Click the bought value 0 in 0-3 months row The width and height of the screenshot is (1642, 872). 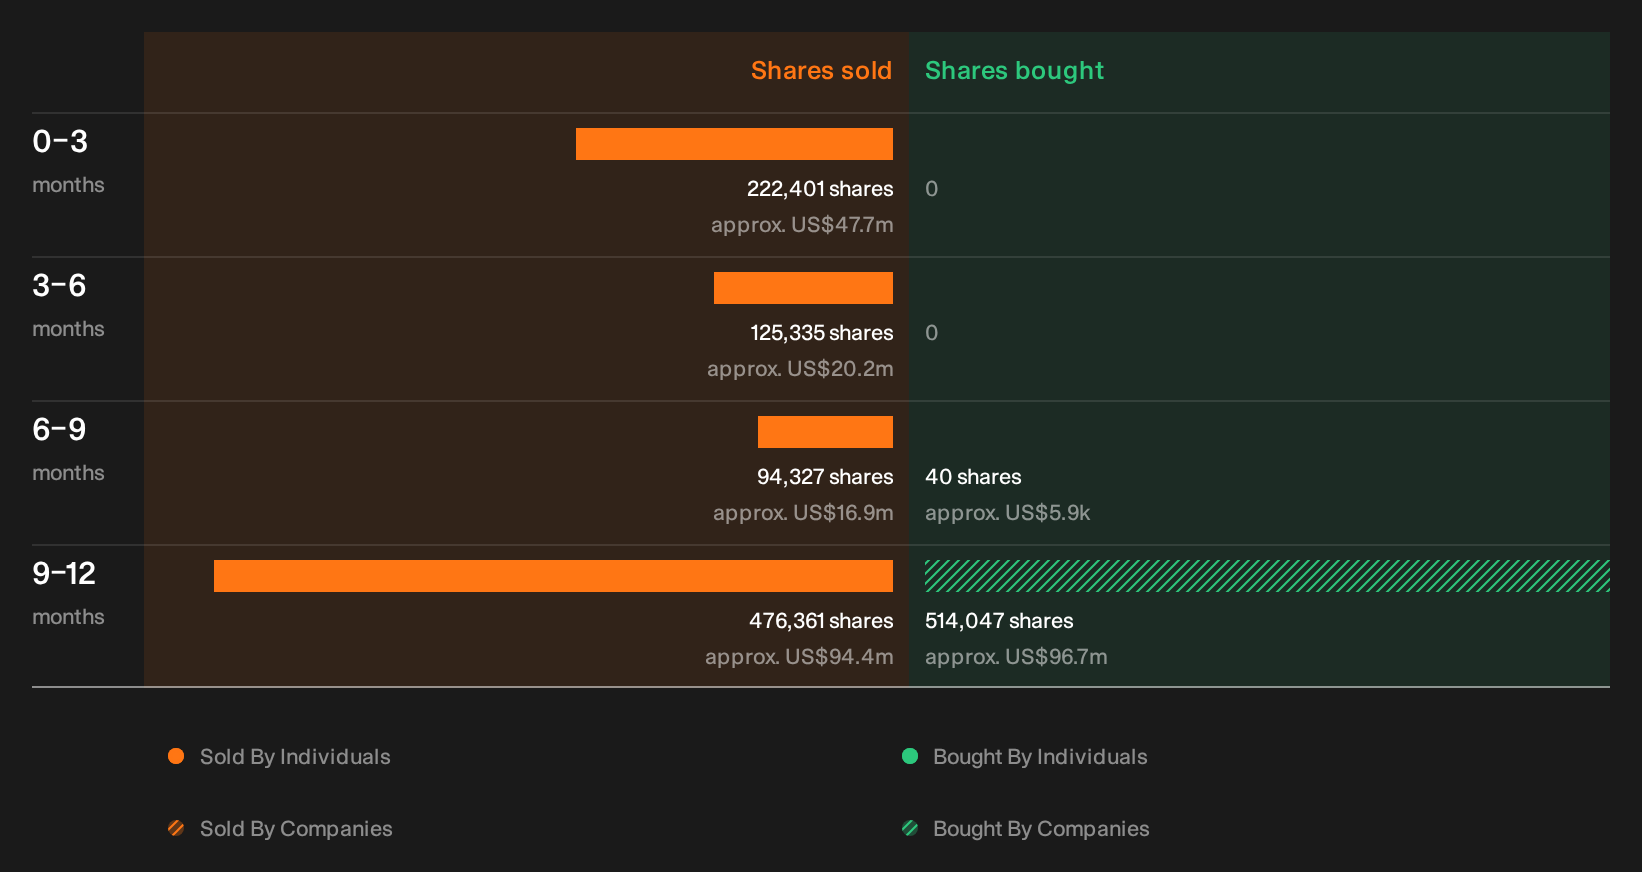(x=931, y=189)
